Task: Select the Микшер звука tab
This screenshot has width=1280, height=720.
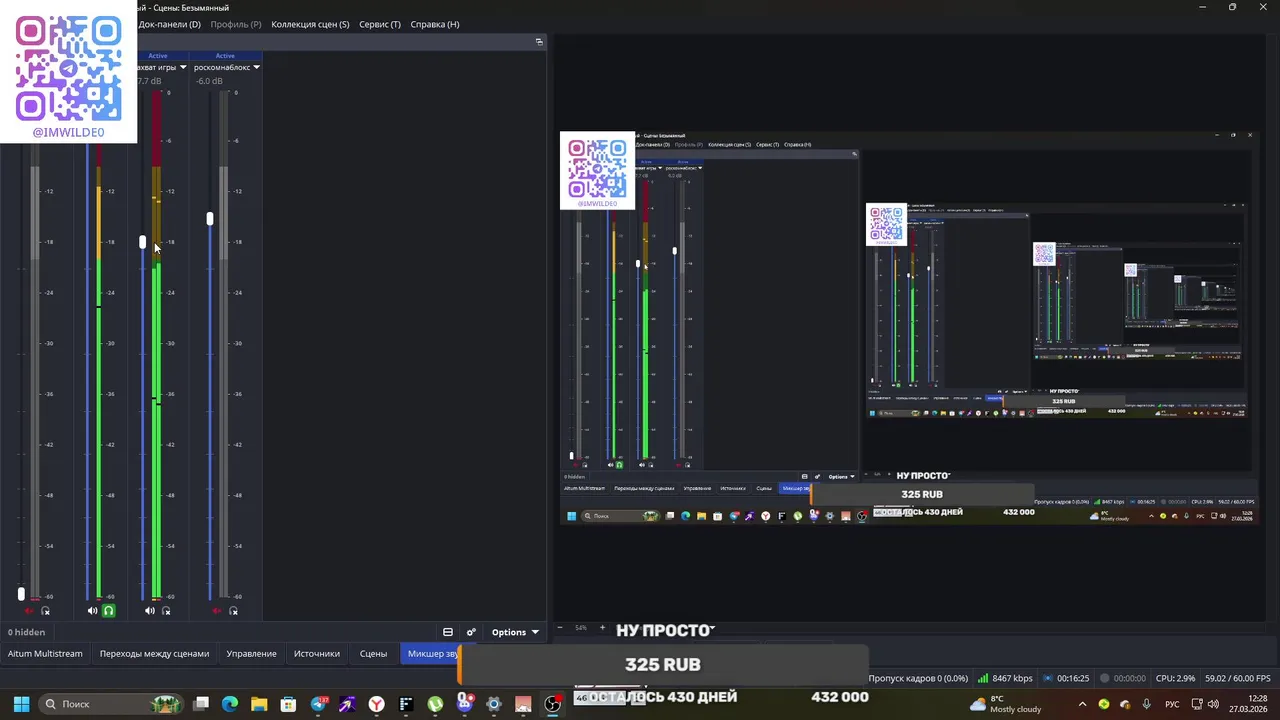Action: (431, 654)
